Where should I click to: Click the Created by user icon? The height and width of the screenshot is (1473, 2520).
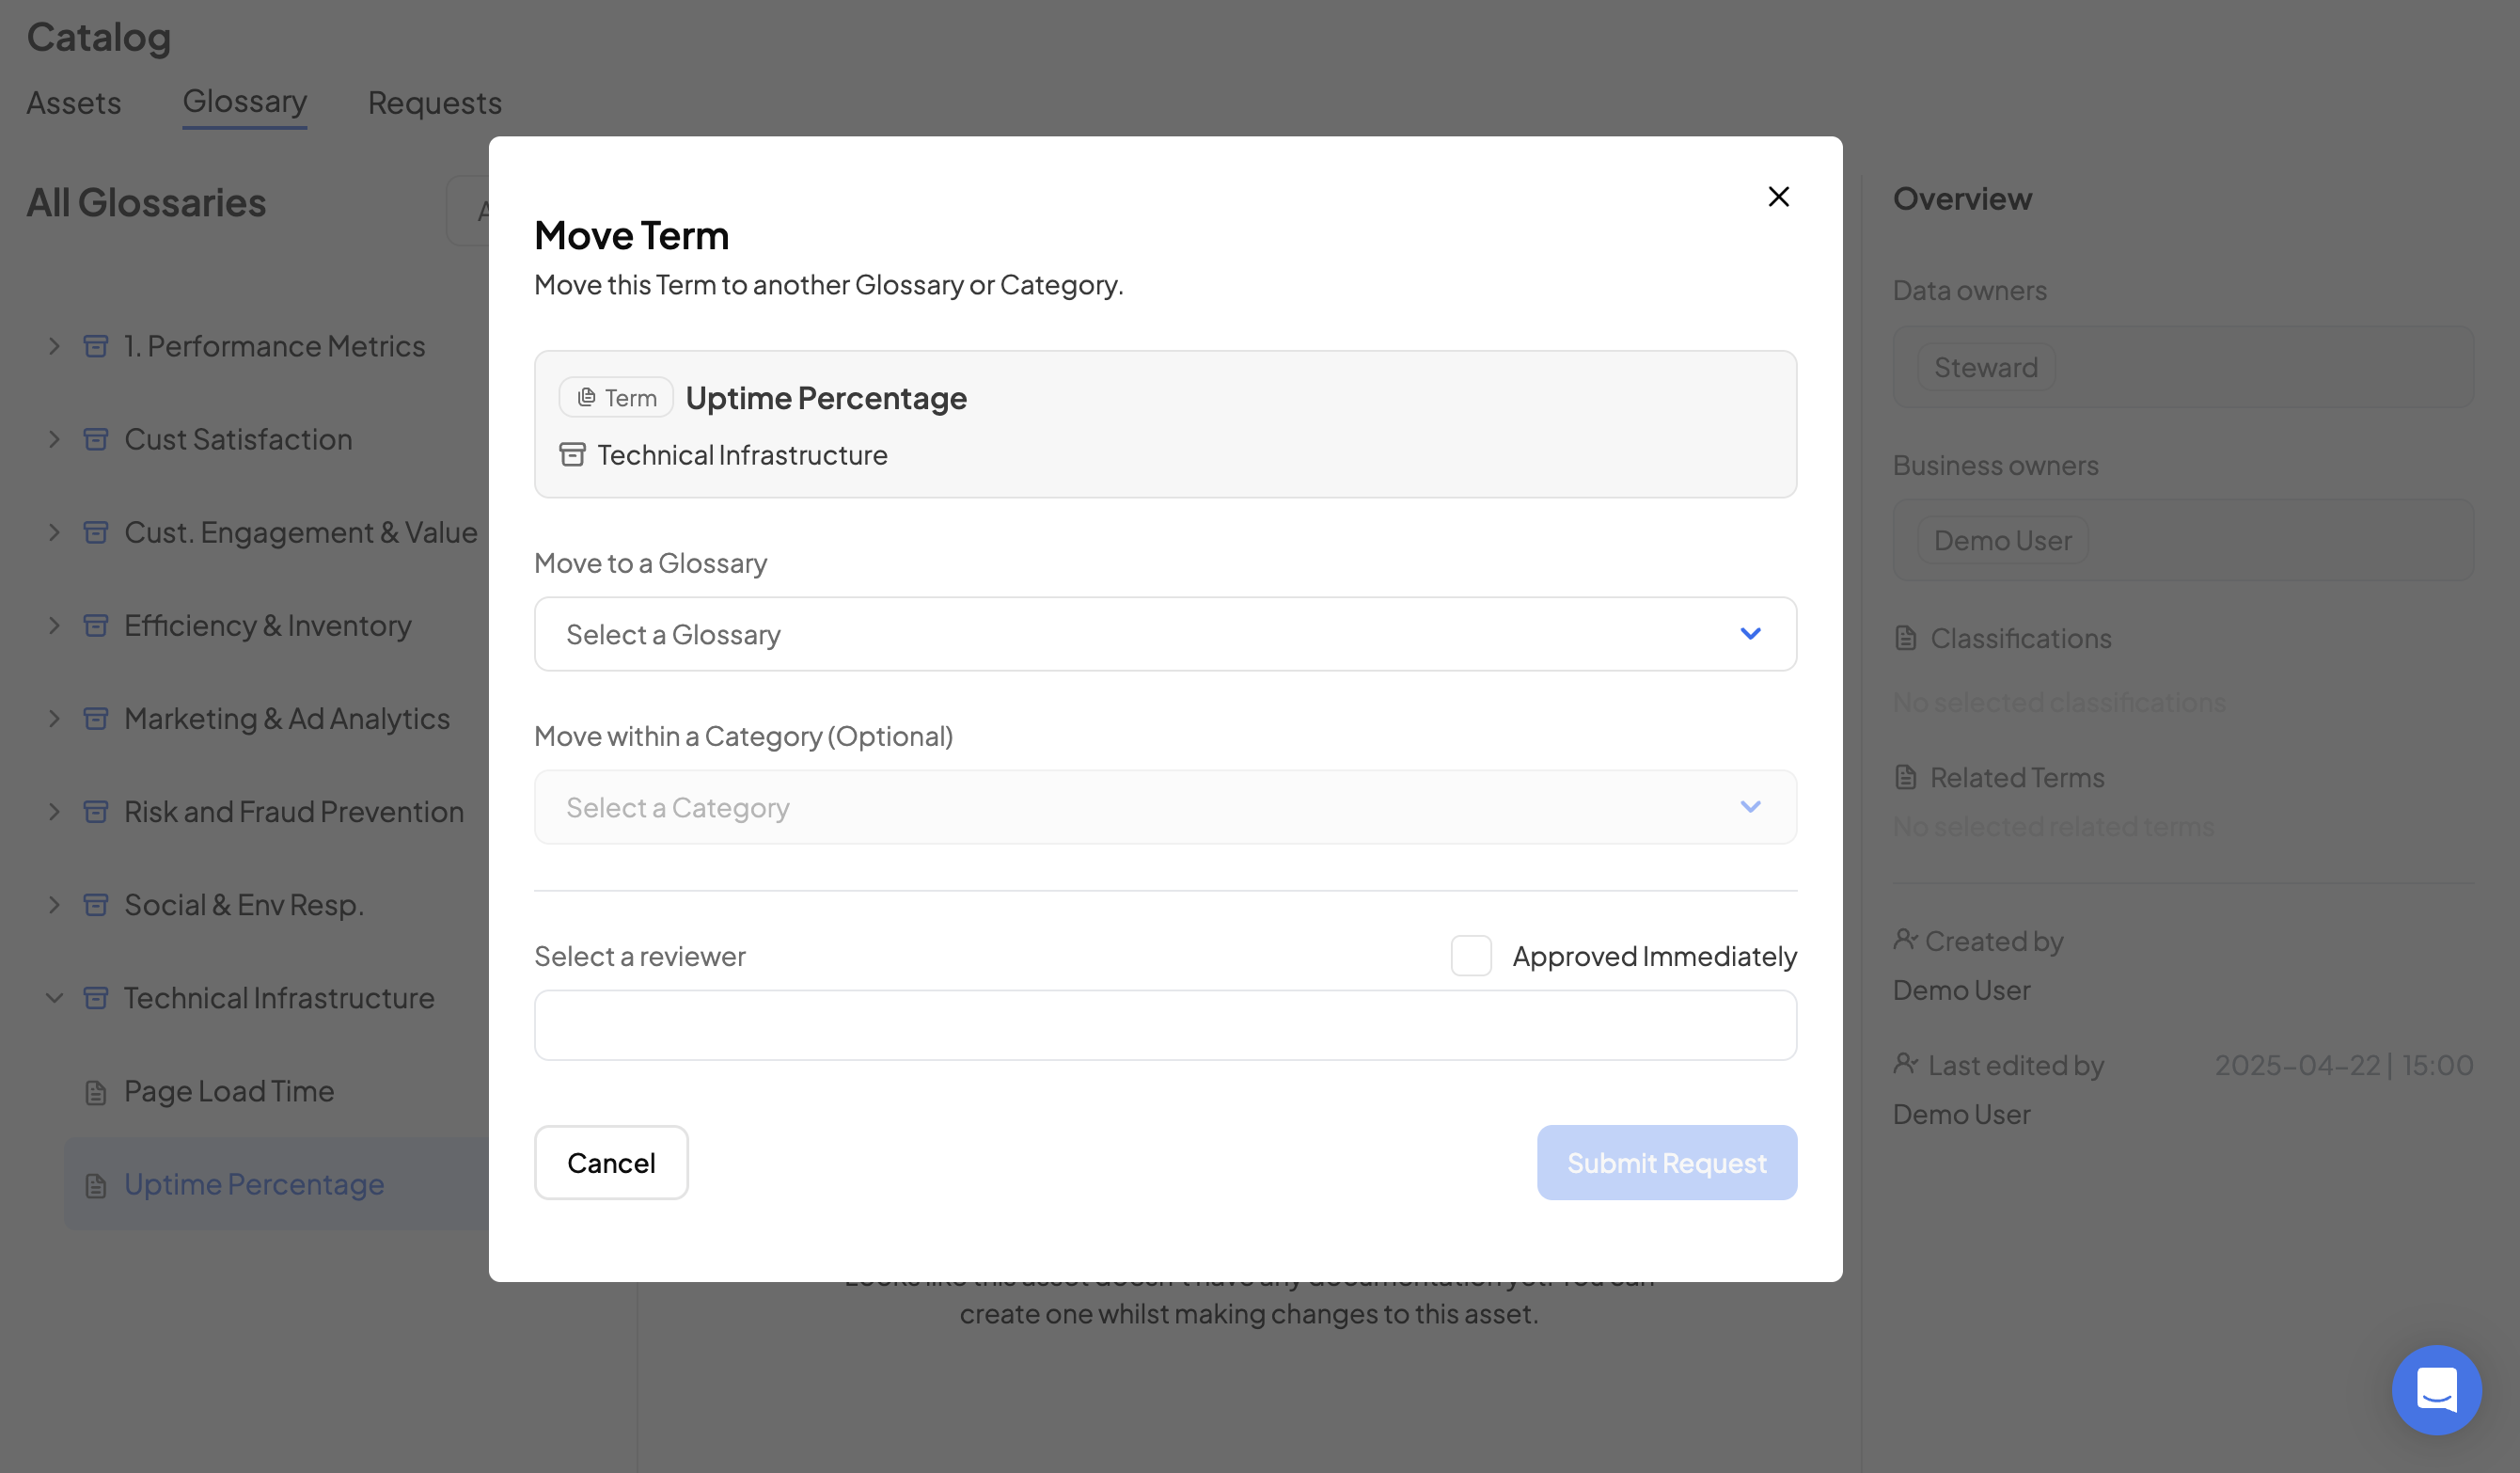tap(1905, 940)
